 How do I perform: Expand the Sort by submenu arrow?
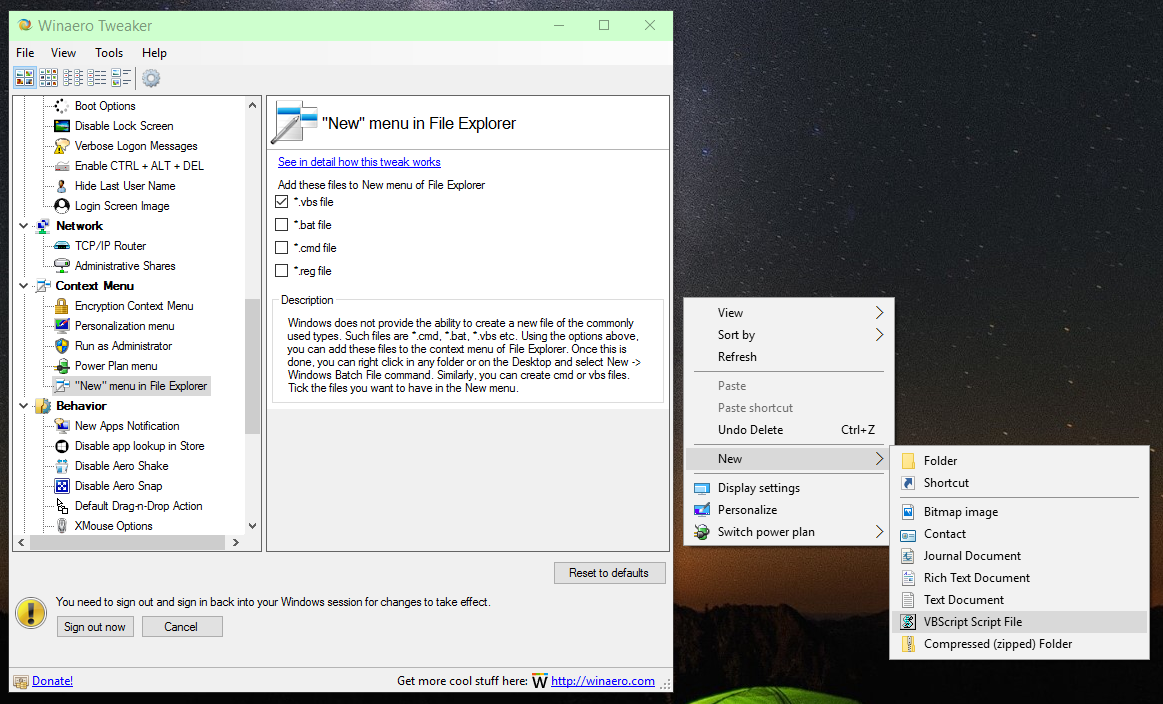879,335
